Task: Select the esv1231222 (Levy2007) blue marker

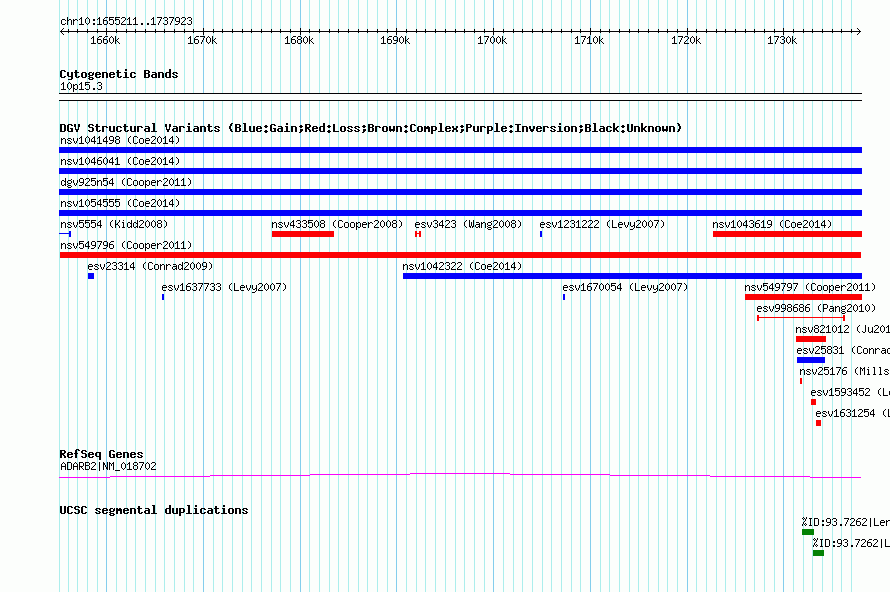Action: (541, 234)
